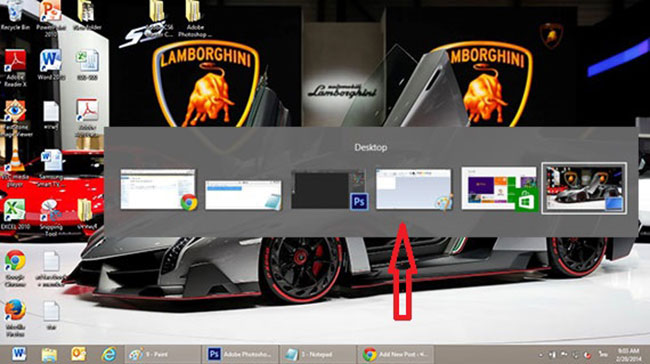Open the Word 2010 desktop shortcut
Viewport: 650px width, 364px height.
51,65
